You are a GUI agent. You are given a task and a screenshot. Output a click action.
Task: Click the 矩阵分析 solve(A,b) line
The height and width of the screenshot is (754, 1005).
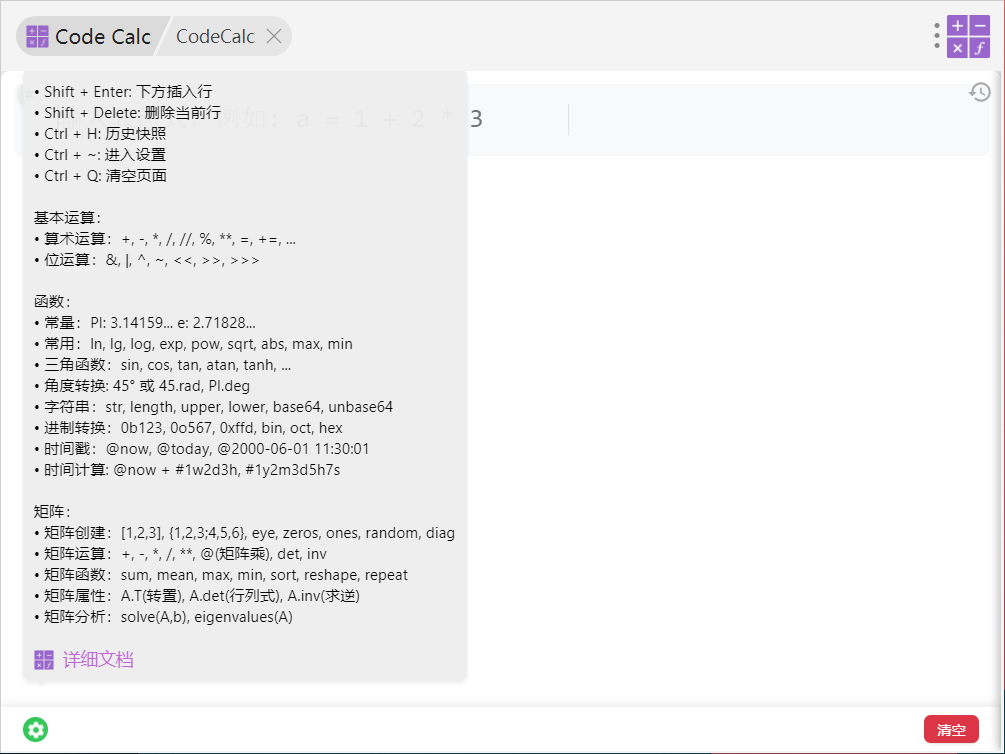click(163, 617)
